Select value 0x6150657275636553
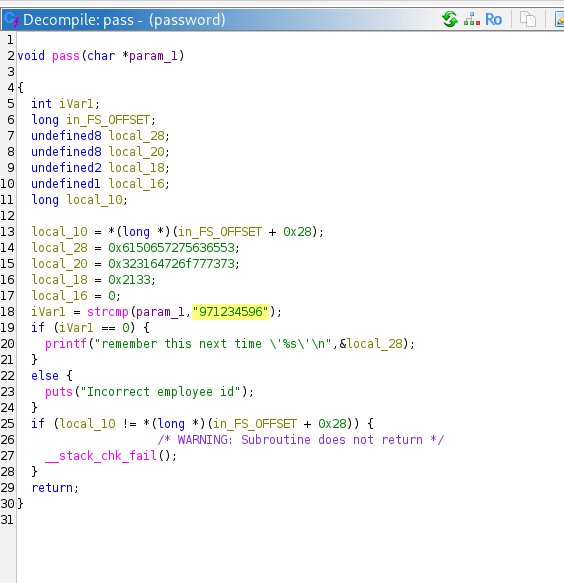 coord(171,248)
